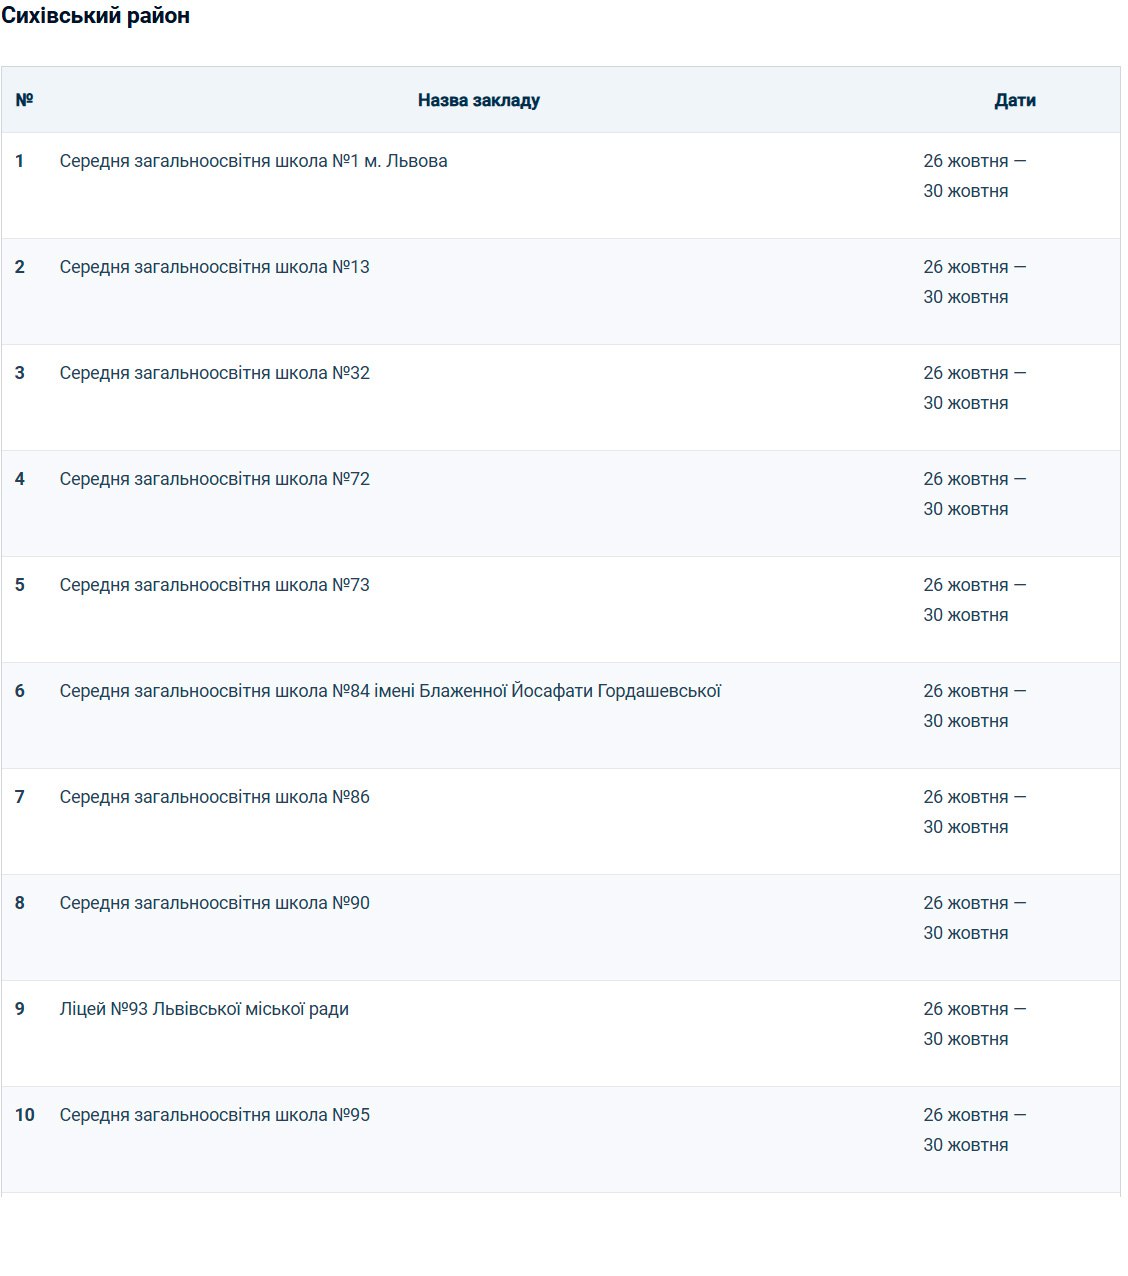The height and width of the screenshot is (1276, 1128).
Task: Select 'Ліцей №93 Львівської міської ради'
Action: pyautogui.click(x=204, y=1009)
